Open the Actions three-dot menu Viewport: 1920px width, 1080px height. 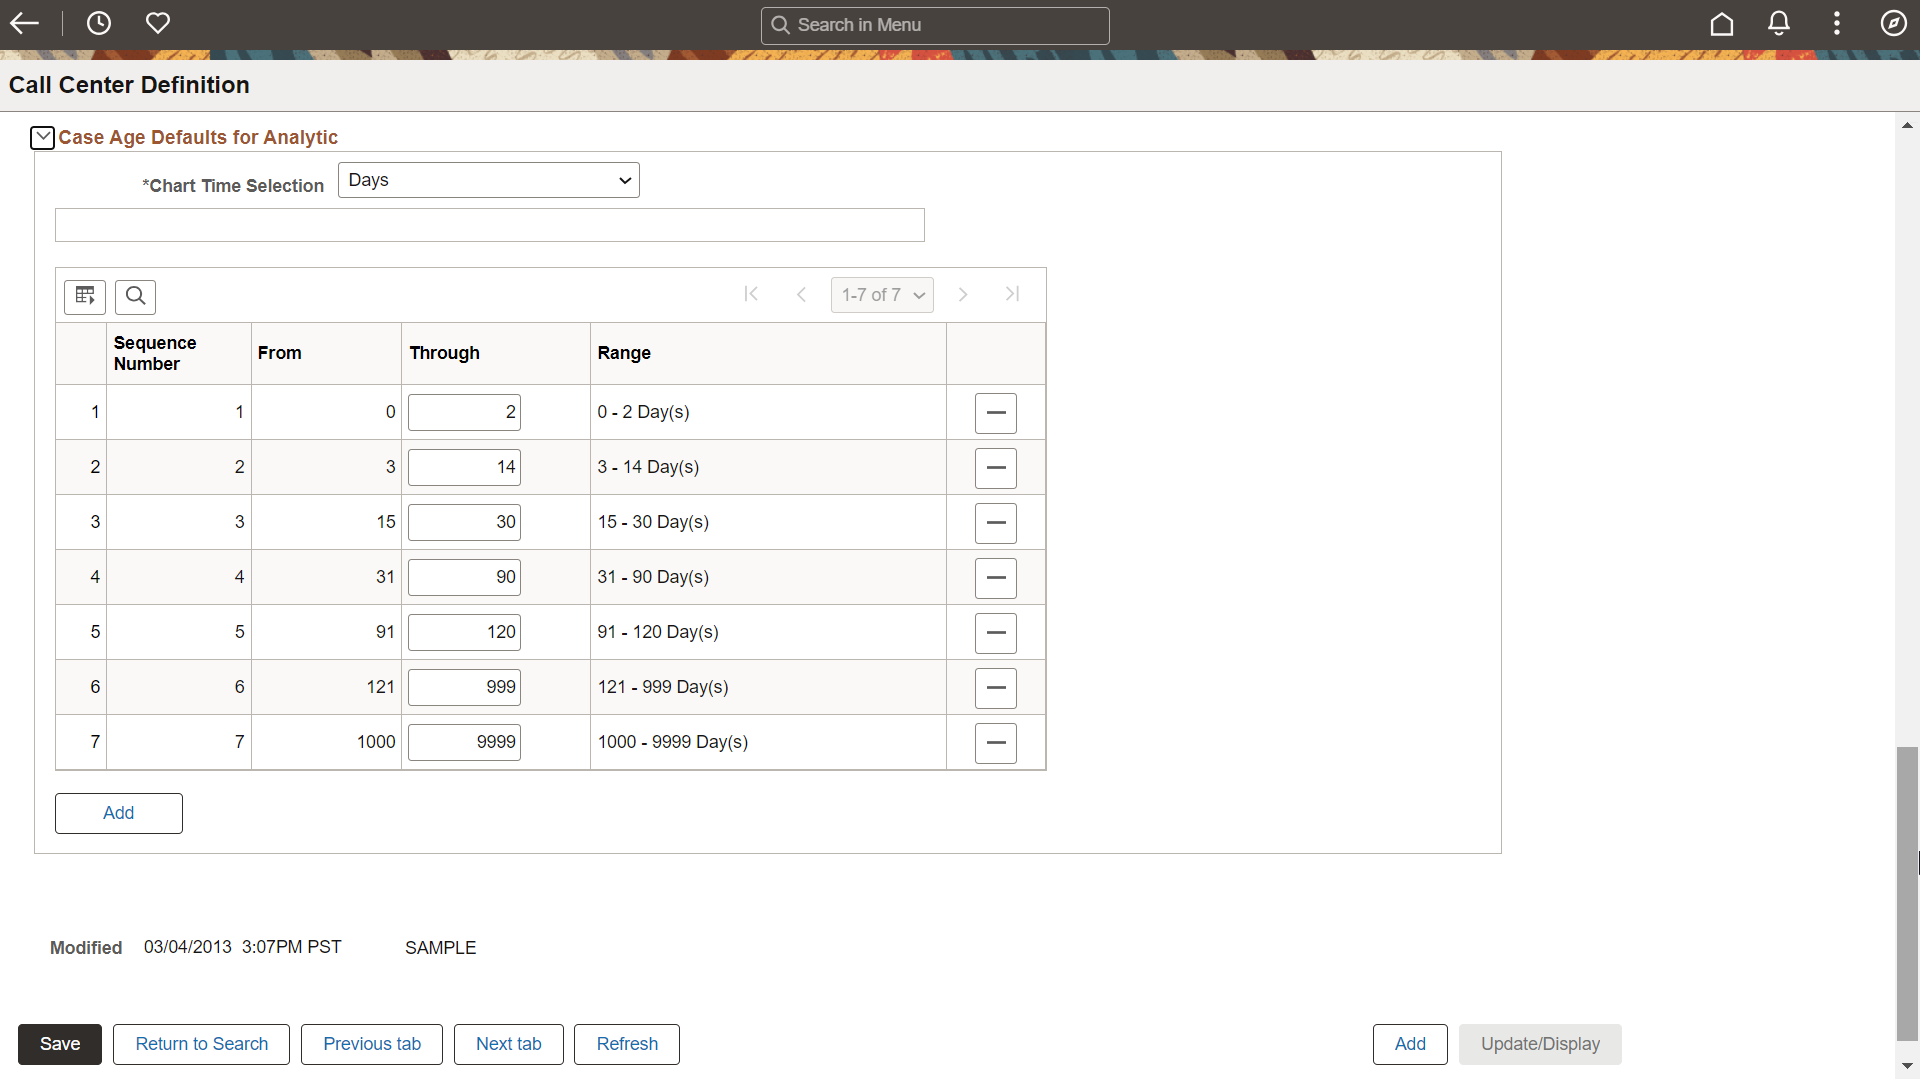coord(1837,23)
